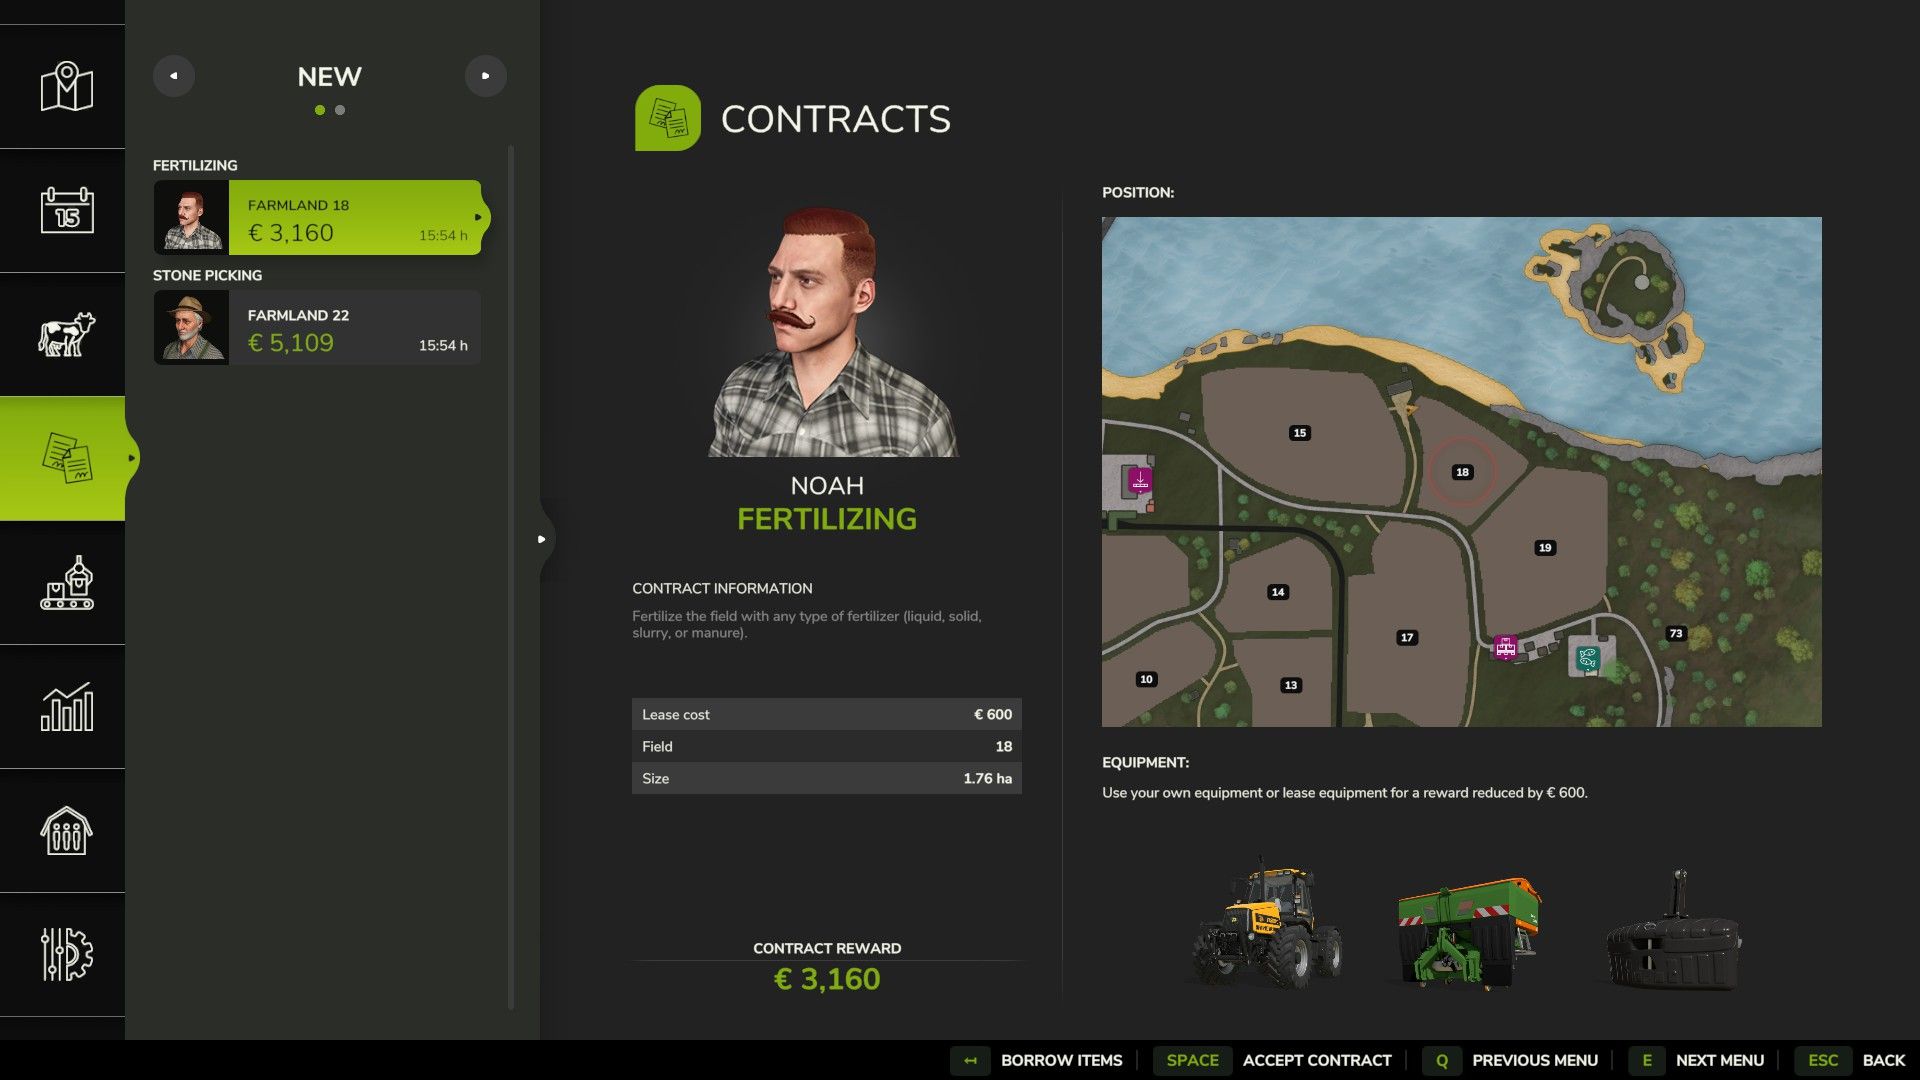Expand the side panel divider arrow

coord(542,539)
